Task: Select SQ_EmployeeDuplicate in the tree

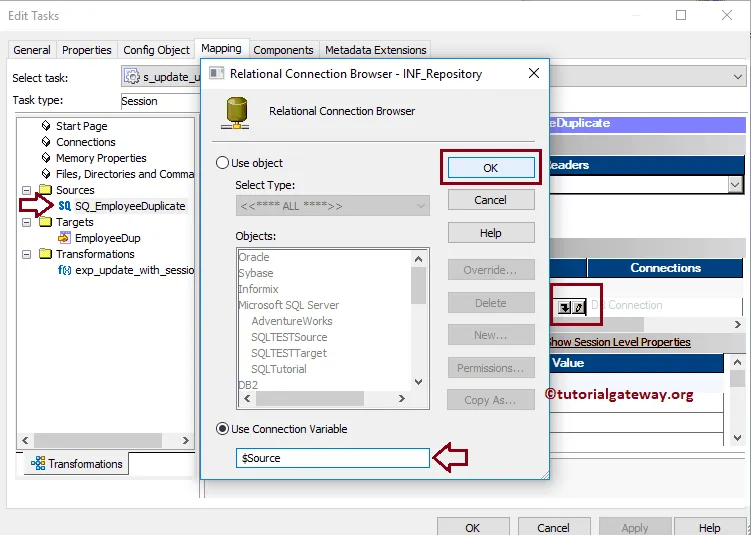Action: (130, 206)
